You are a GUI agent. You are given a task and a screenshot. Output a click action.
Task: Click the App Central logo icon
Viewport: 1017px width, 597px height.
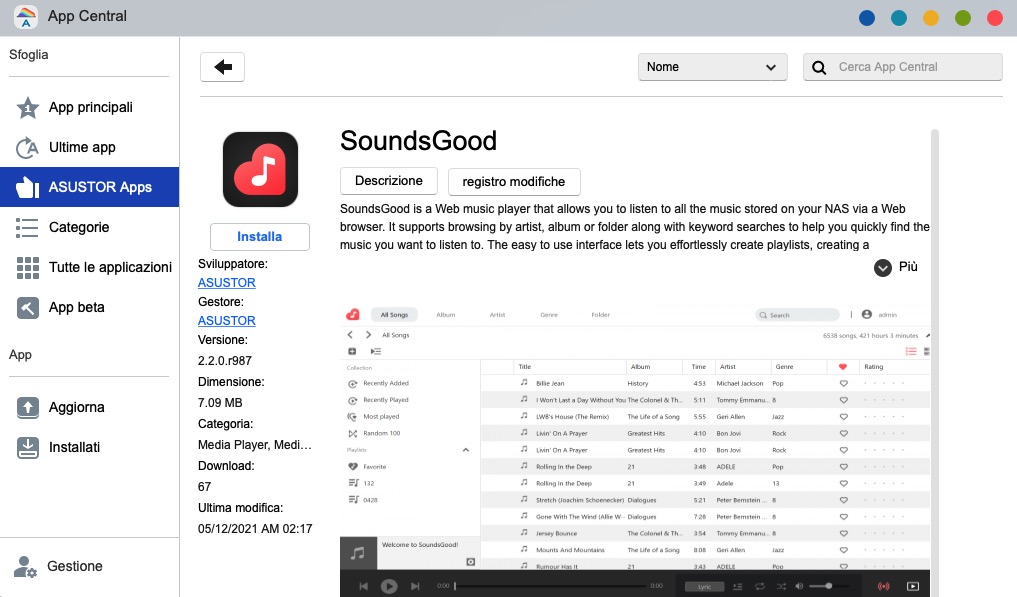point(25,17)
